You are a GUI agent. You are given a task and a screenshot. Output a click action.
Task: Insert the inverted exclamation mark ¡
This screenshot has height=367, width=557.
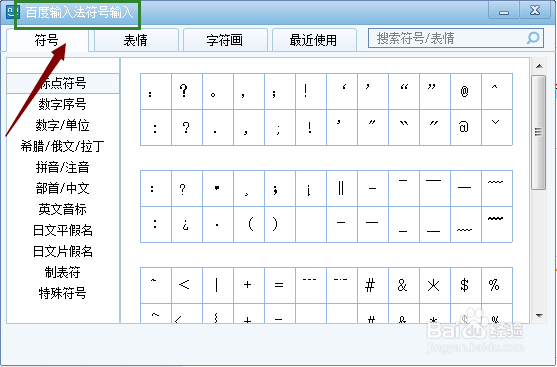[311, 188]
